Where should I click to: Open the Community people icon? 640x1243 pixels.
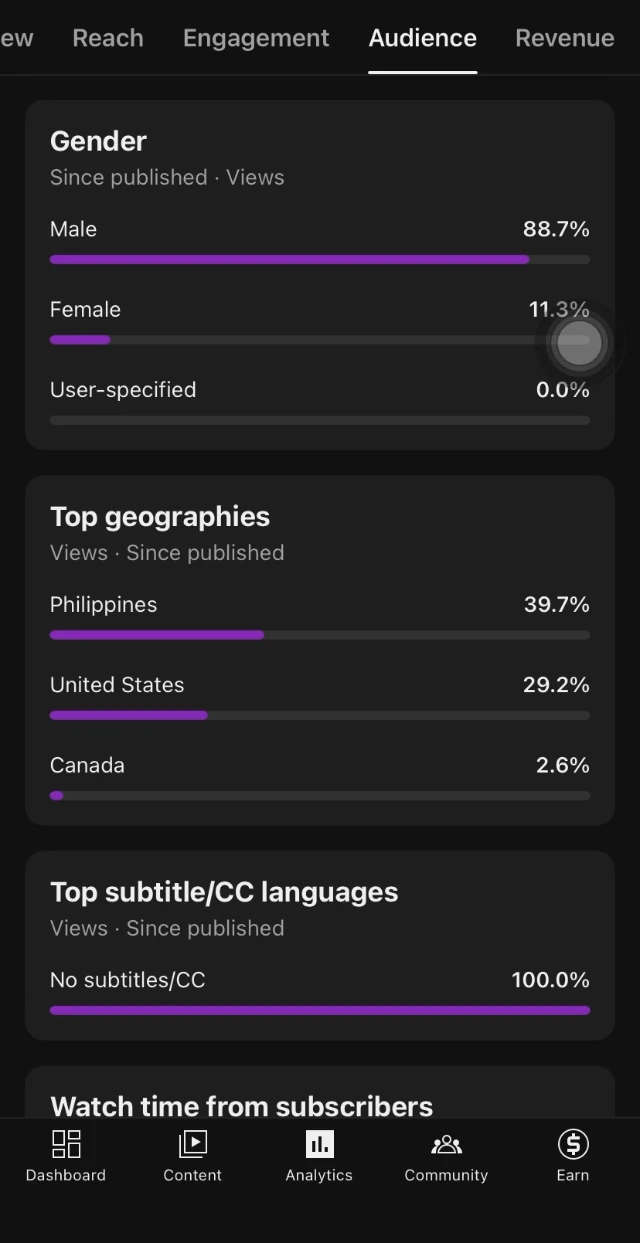tap(446, 1144)
